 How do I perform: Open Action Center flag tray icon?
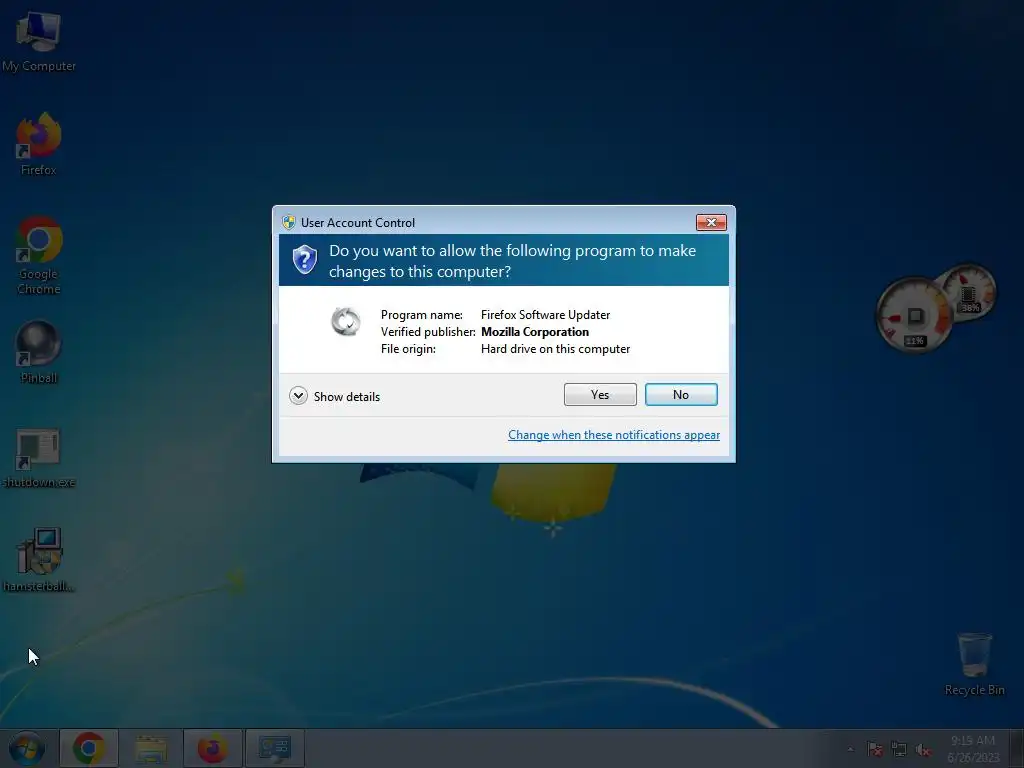pyautogui.click(x=874, y=749)
